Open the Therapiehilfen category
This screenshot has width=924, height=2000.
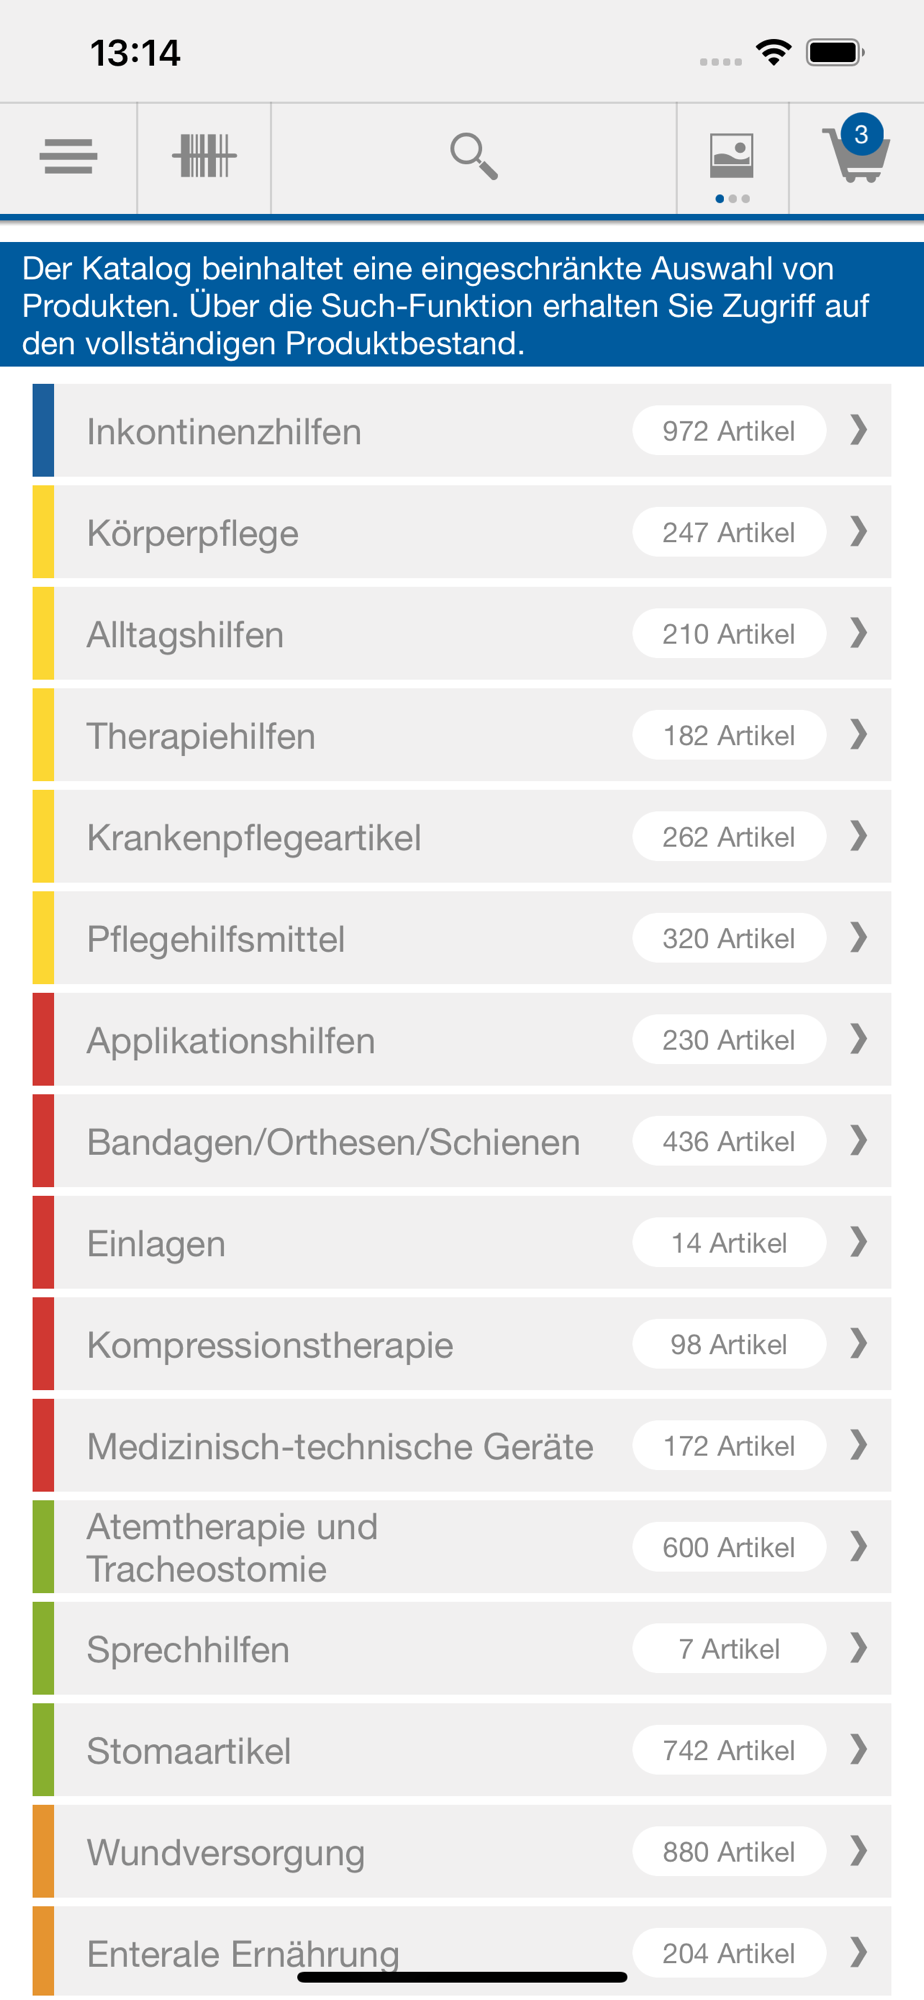coord(462,735)
